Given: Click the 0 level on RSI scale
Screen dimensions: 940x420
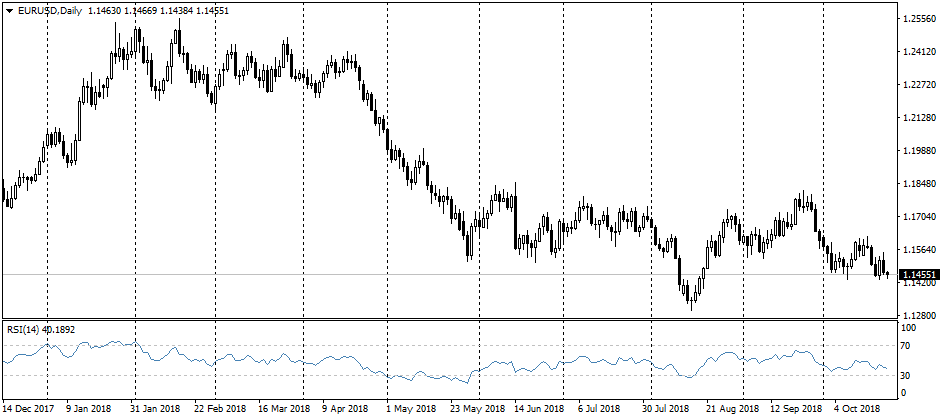Looking at the screenshot, I should (x=903, y=393).
